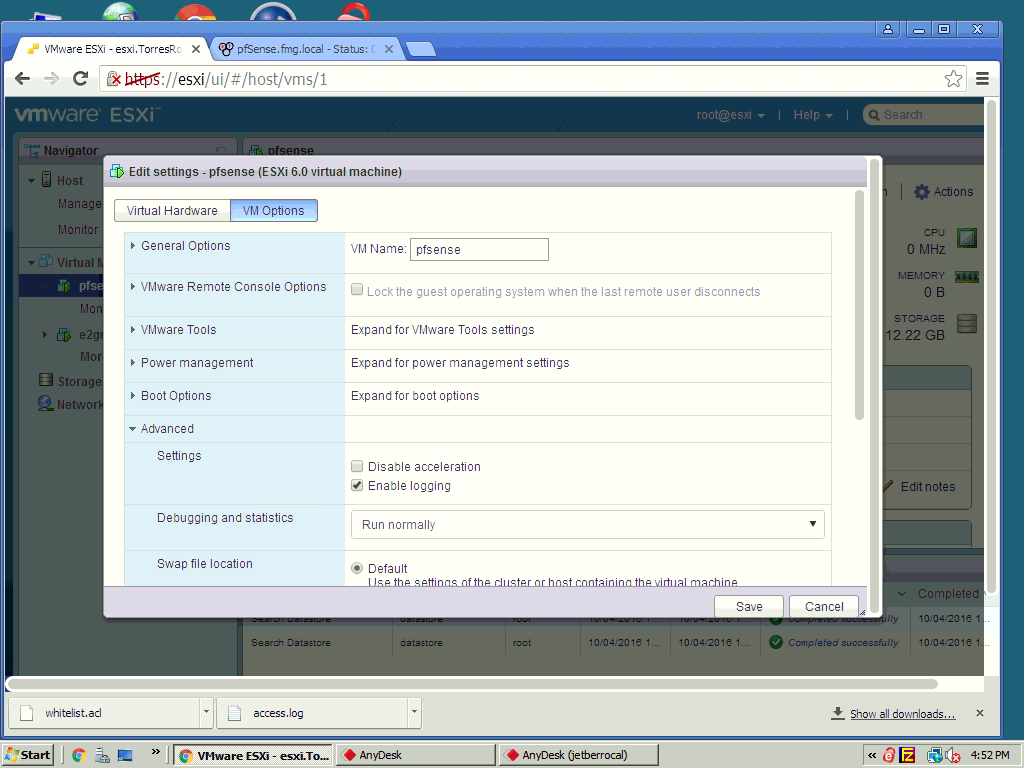Click Show all downloads link

coord(902,714)
